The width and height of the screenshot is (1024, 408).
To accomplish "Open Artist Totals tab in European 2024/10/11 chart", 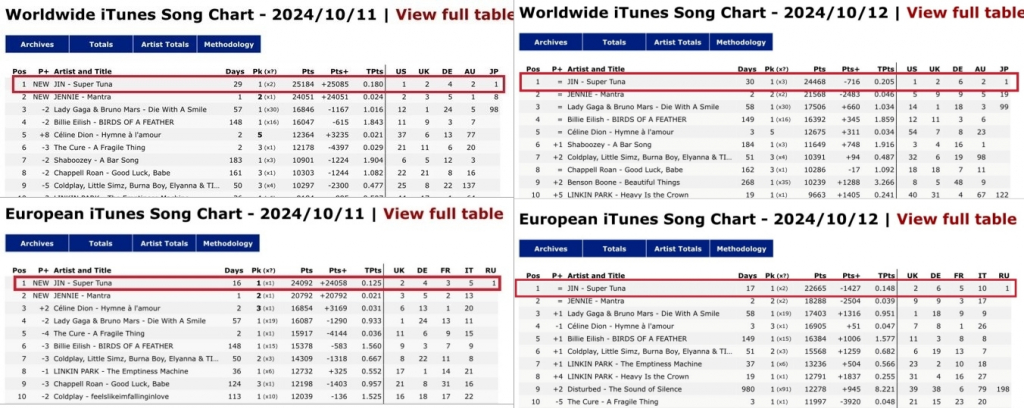I will [163, 243].
